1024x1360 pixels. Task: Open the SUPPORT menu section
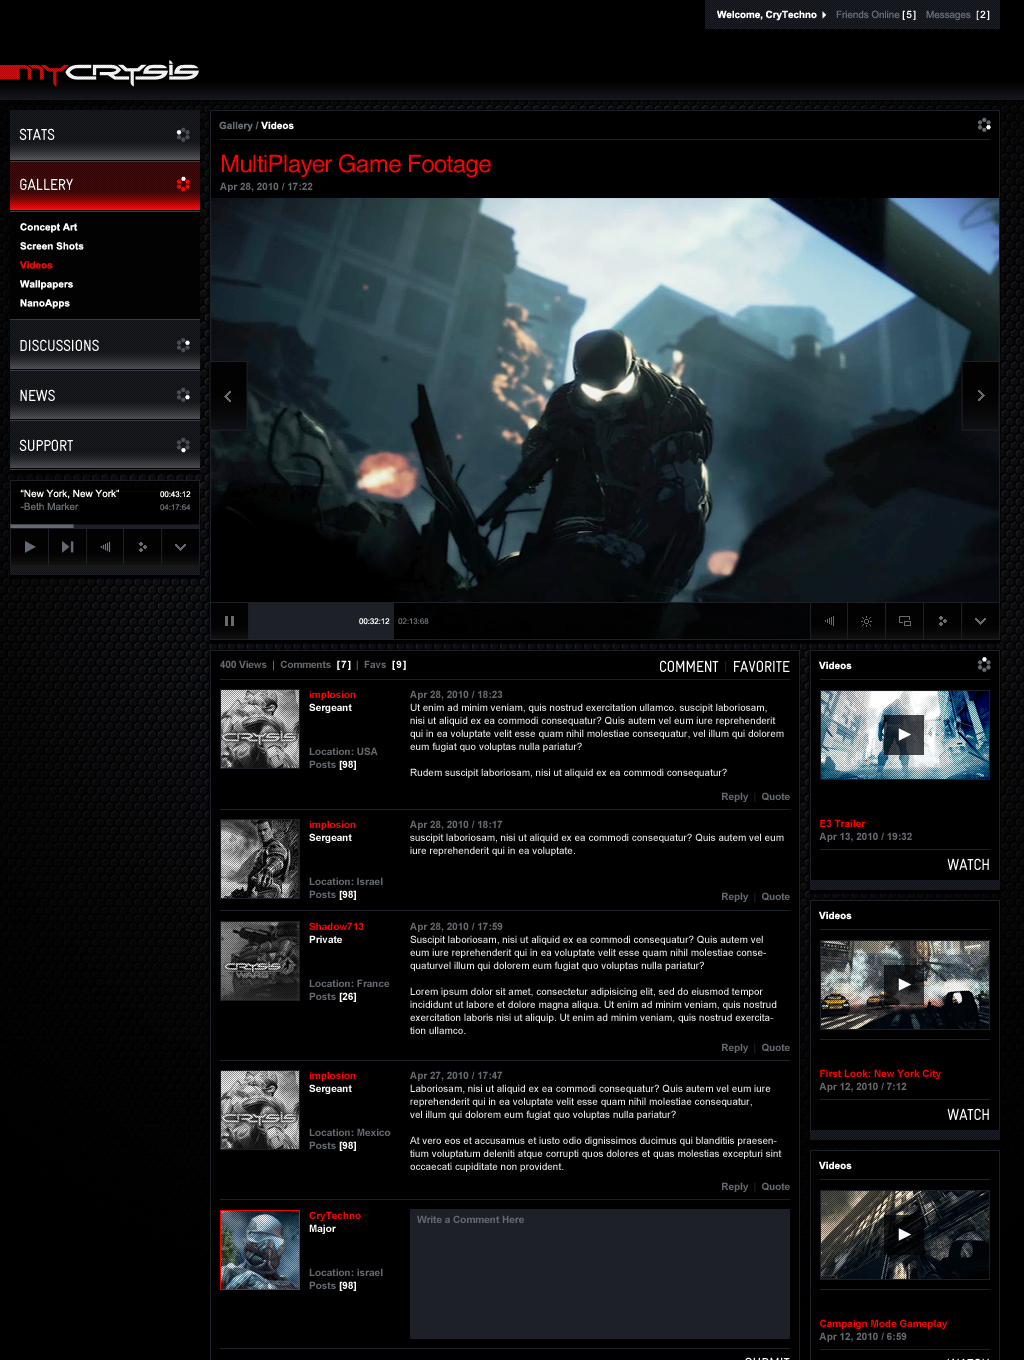[105, 446]
